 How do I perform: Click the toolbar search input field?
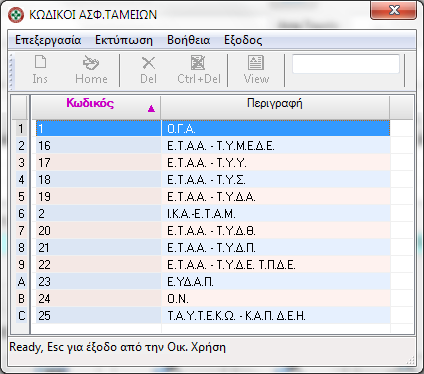346,64
